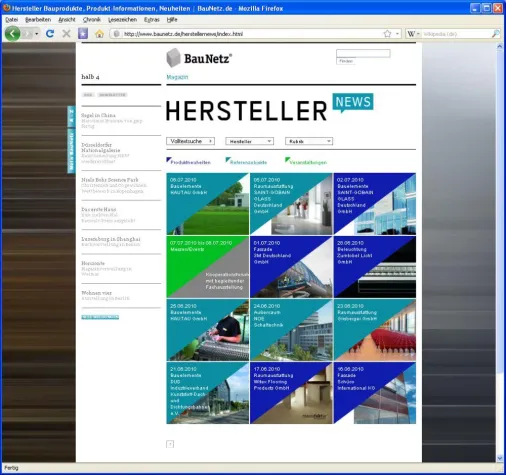Open the 02.07.2010 Bauelemente Saint-Gobain tile
This screenshot has width=506, height=475.
375,204
